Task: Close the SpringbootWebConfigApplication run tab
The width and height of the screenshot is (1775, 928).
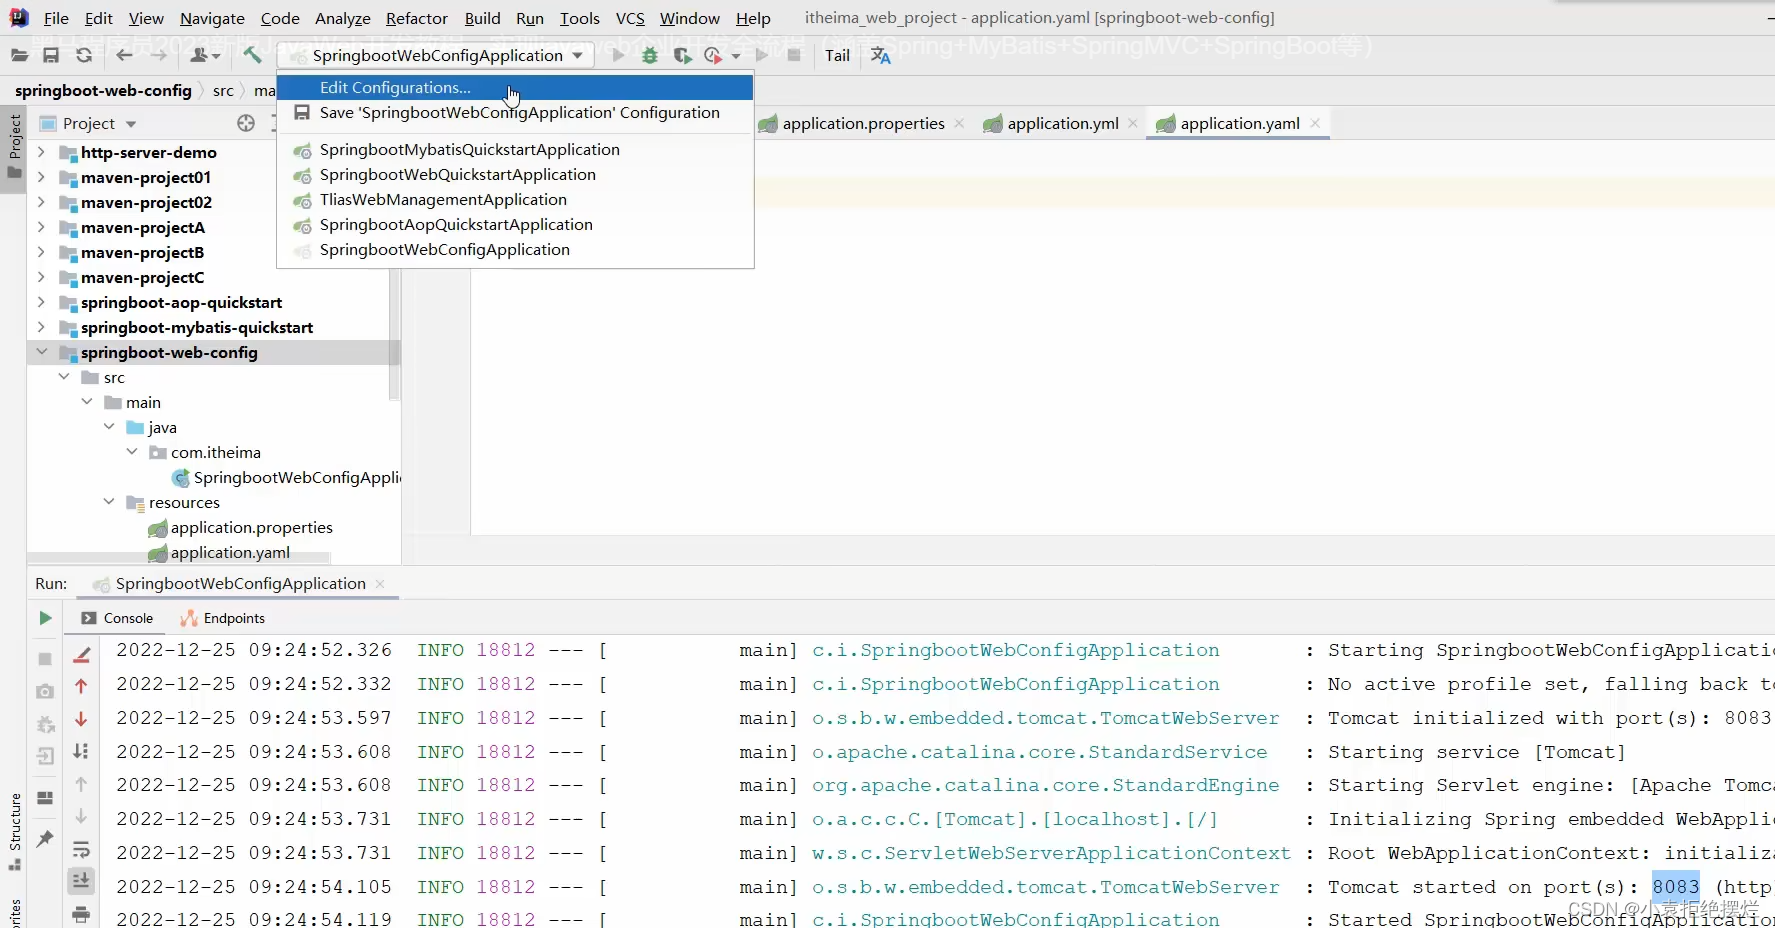Action: [x=380, y=584]
